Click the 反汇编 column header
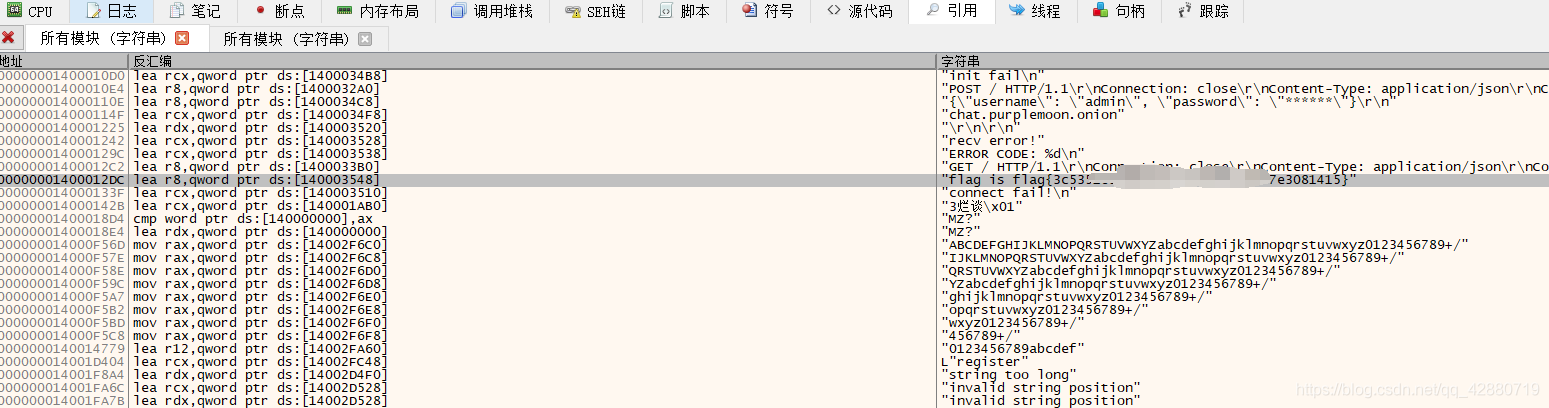Viewport: 1549px width, 408px height. [x=533, y=61]
